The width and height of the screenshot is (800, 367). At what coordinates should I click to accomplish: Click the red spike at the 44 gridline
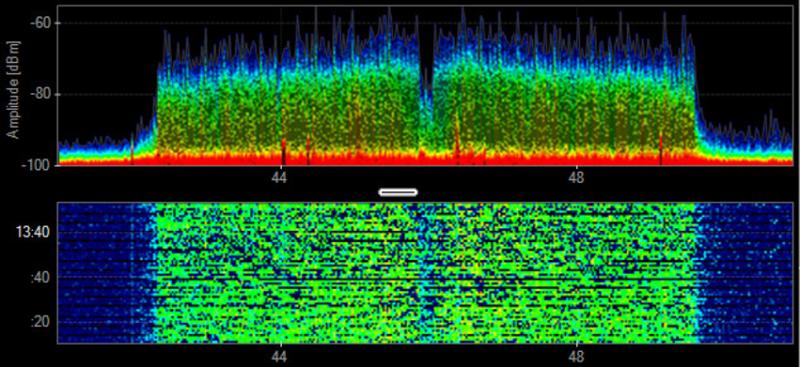click(284, 152)
